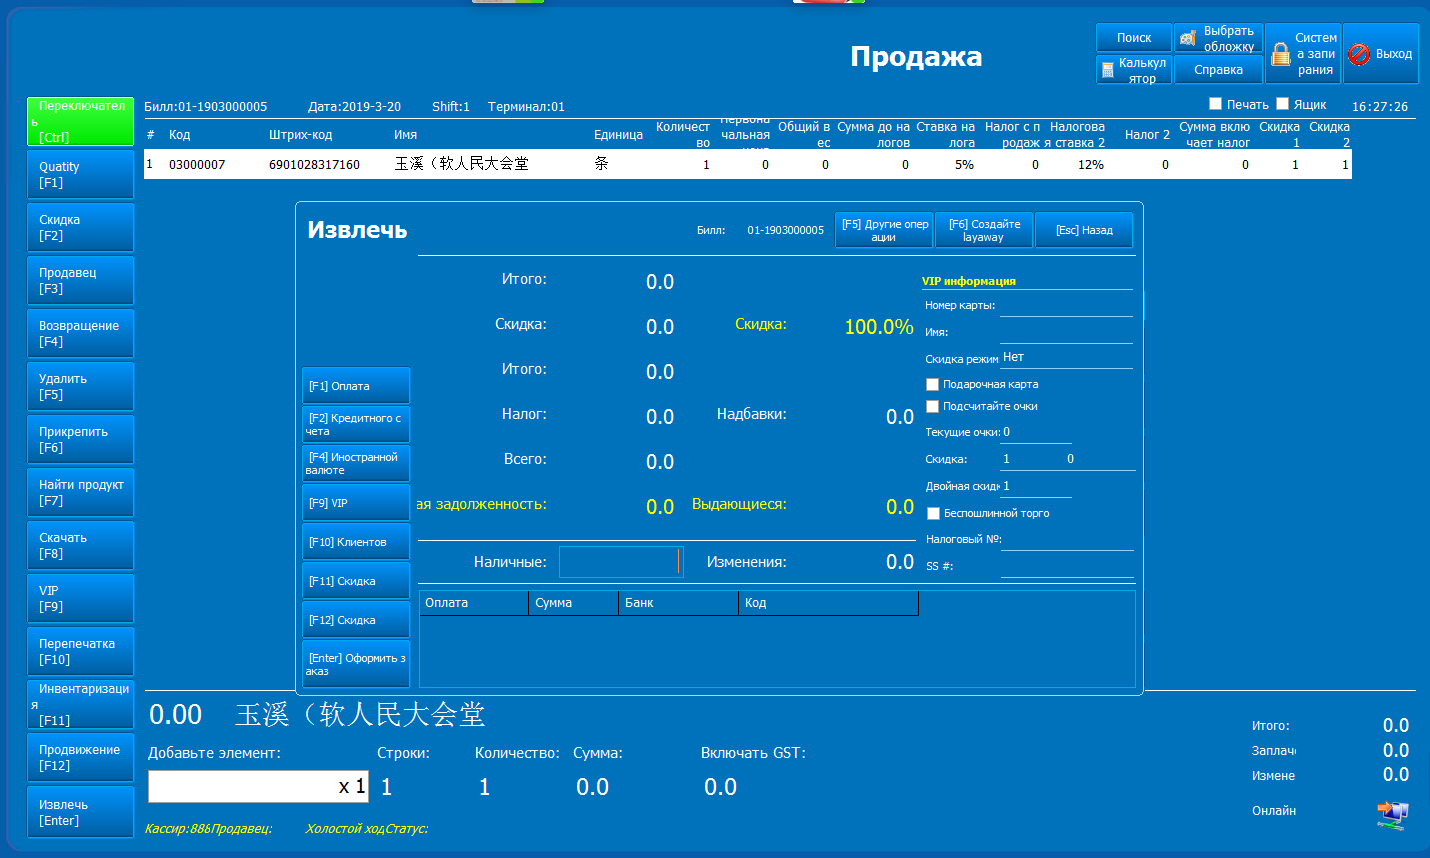Click Esc Назад button
This screenshot has width=1430, height=858.
[x=1084, y=230]
